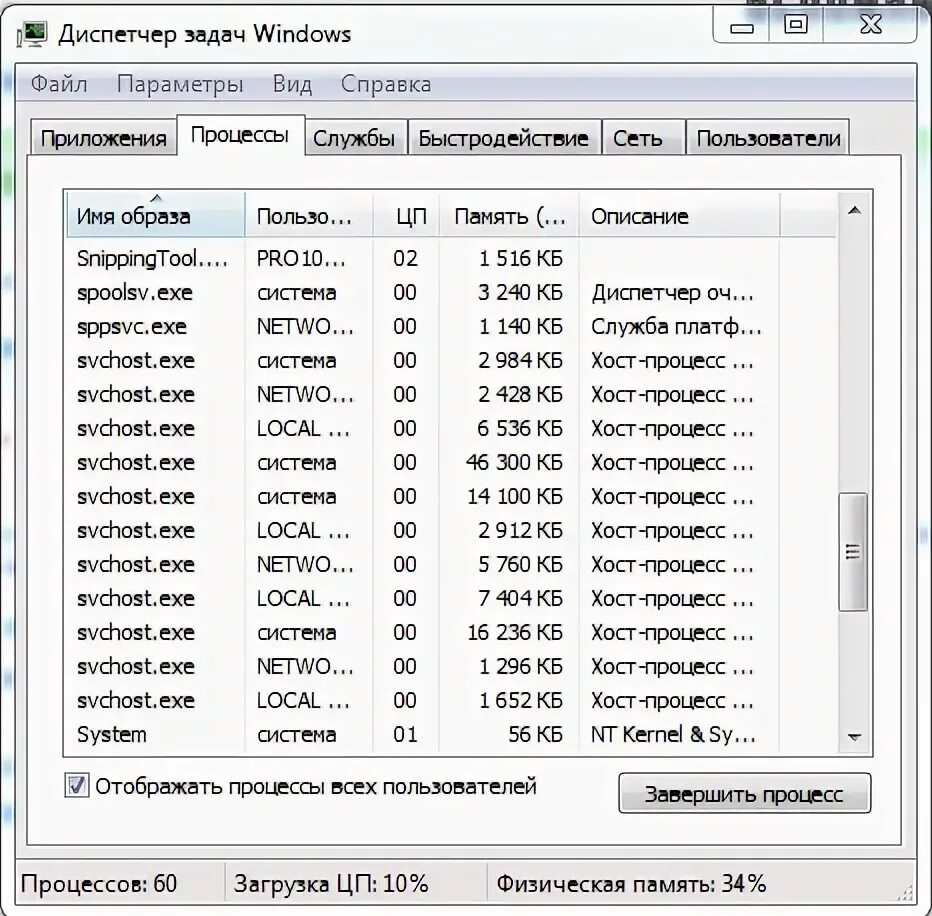Open the Быстродействие tab
The image size is (932, 916).
(503, 138)
